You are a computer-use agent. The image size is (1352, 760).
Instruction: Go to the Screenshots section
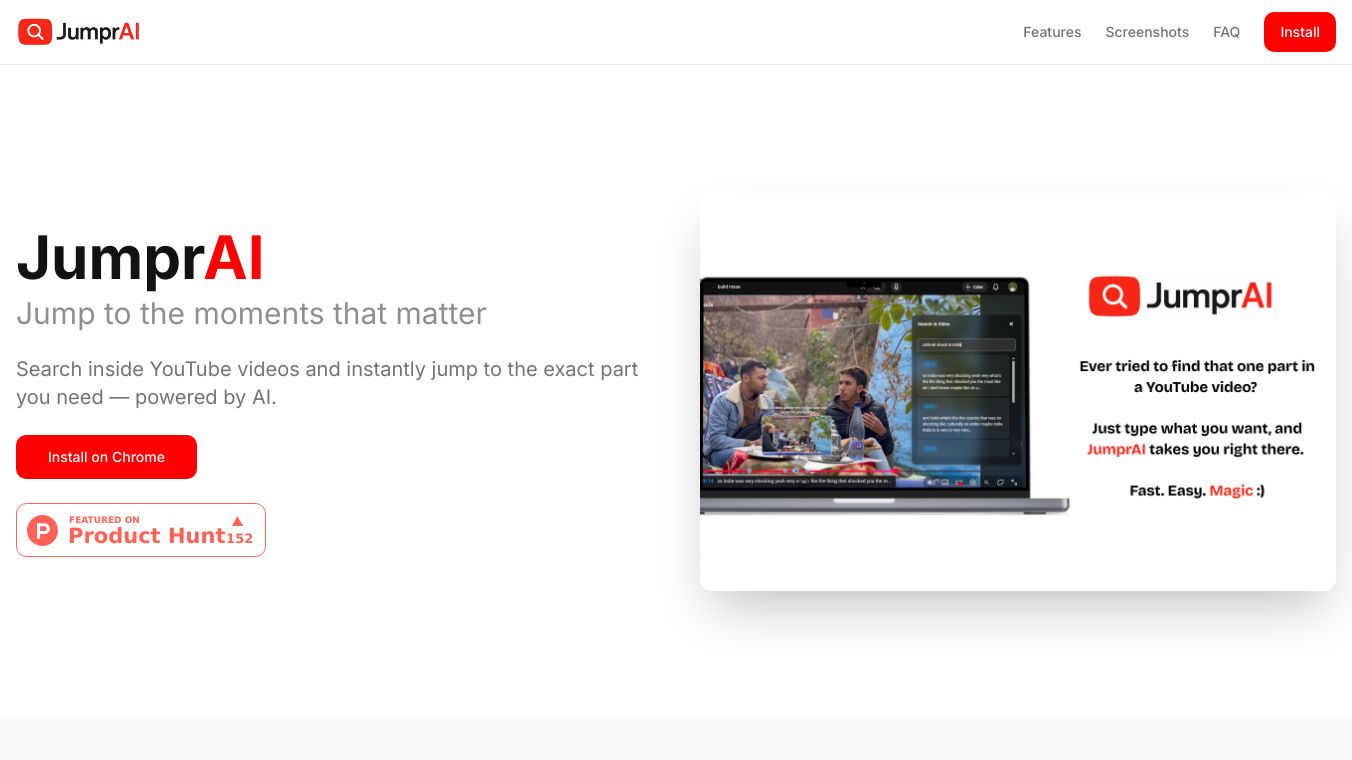[x=1147, y=32]
